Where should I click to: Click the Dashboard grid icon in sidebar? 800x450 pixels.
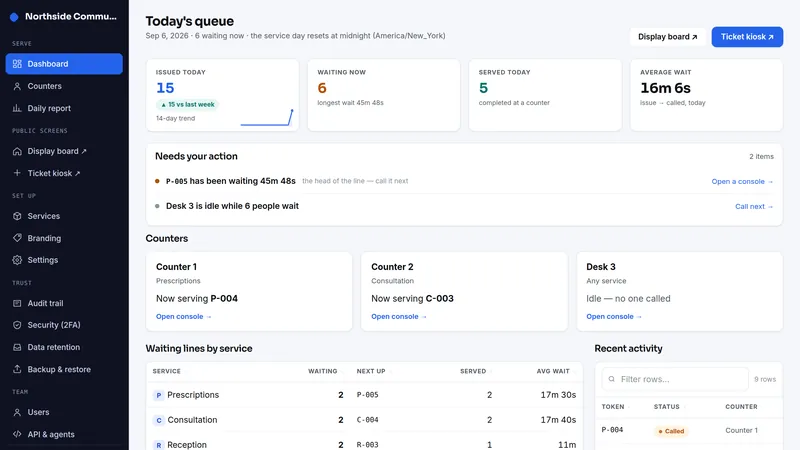pos(17,64)
